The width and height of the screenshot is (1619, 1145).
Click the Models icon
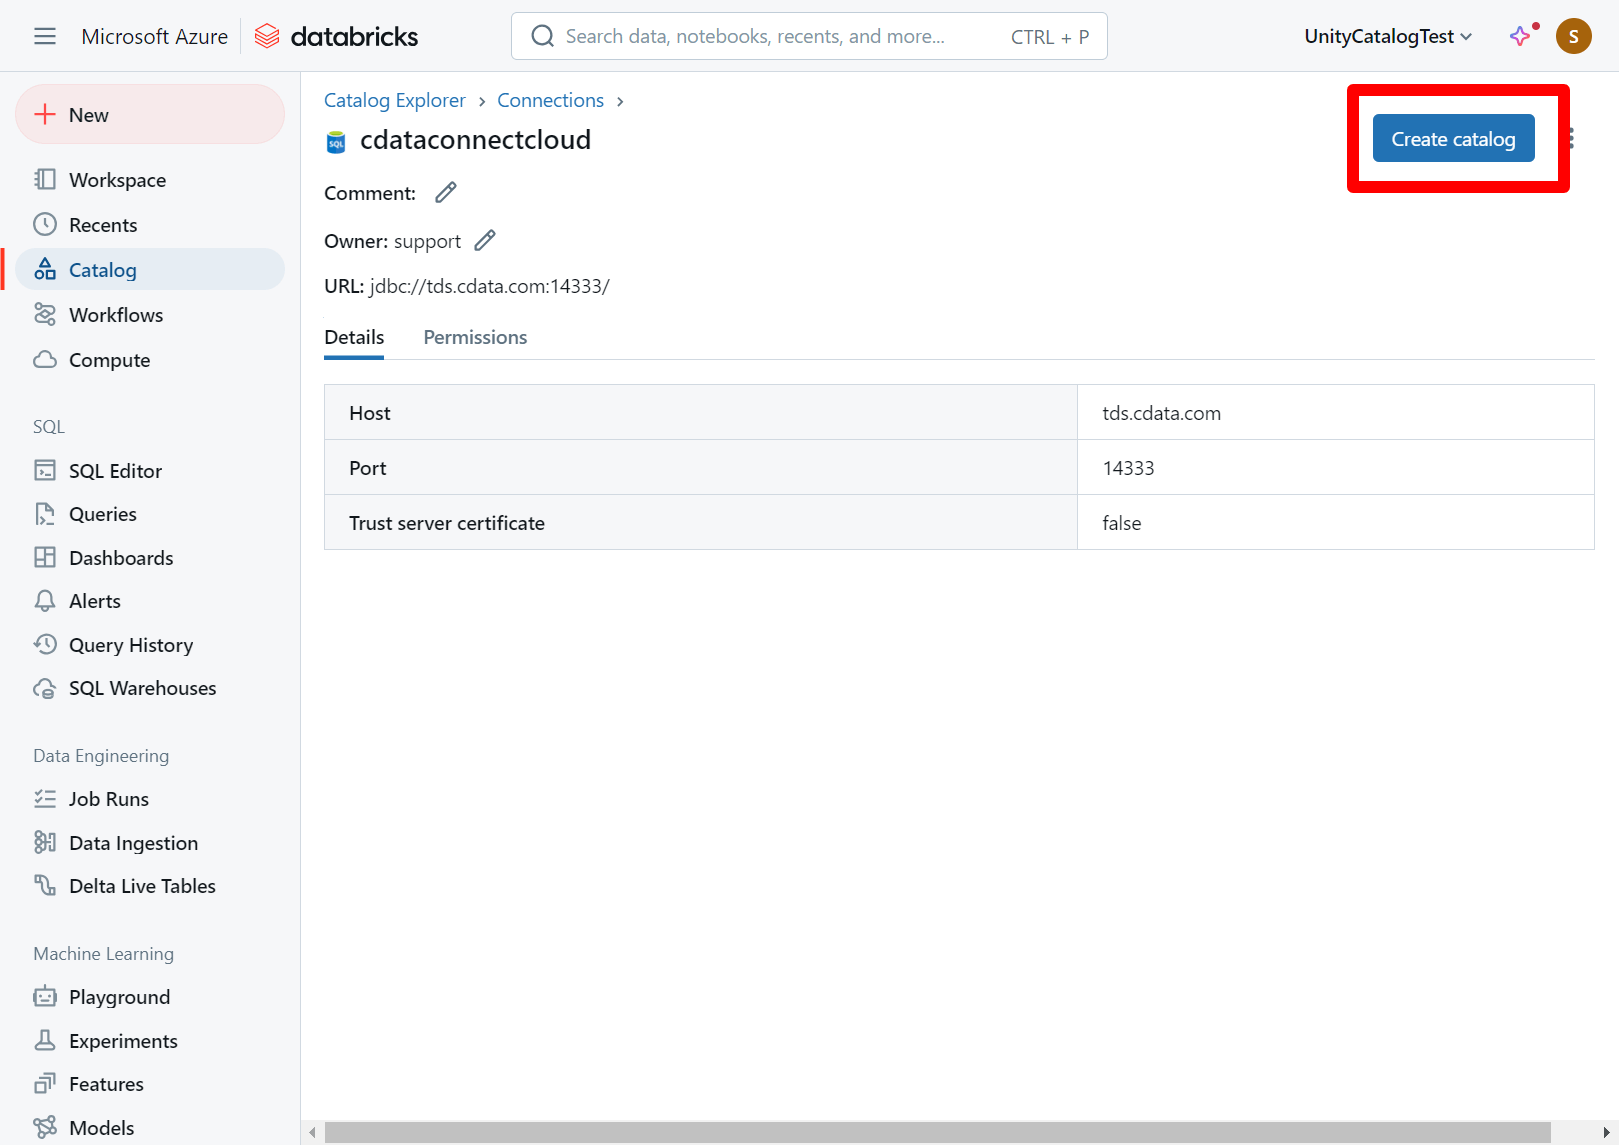(45, 1127)
